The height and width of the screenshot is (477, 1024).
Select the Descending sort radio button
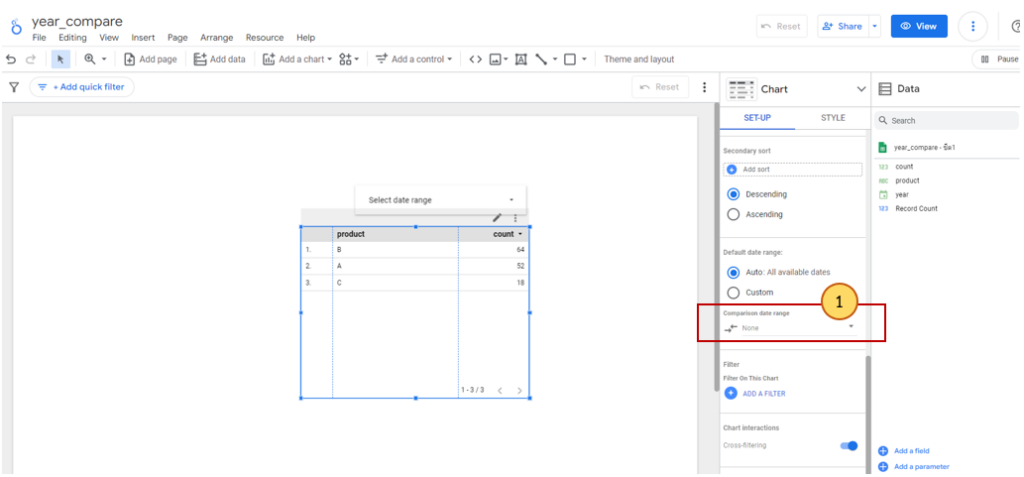(x=734, y=194)
